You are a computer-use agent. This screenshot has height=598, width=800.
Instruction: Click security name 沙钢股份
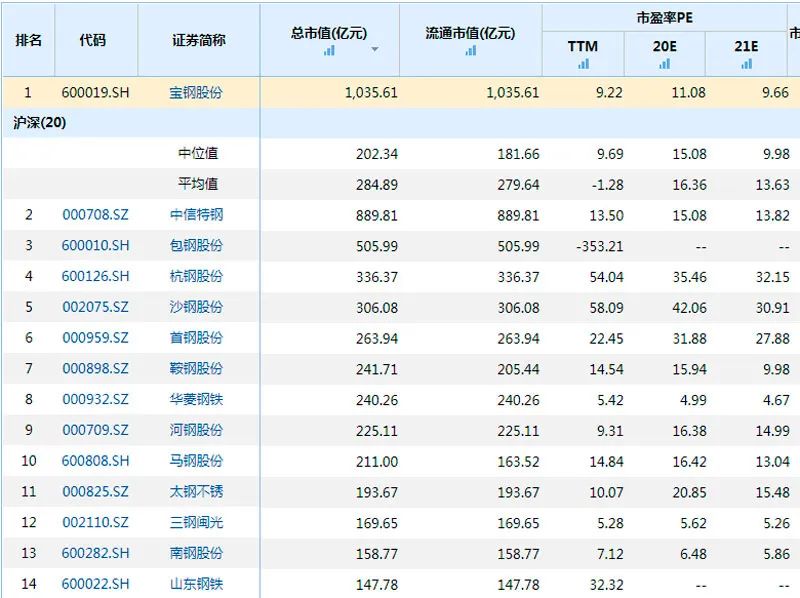click(x=196, y=307)
